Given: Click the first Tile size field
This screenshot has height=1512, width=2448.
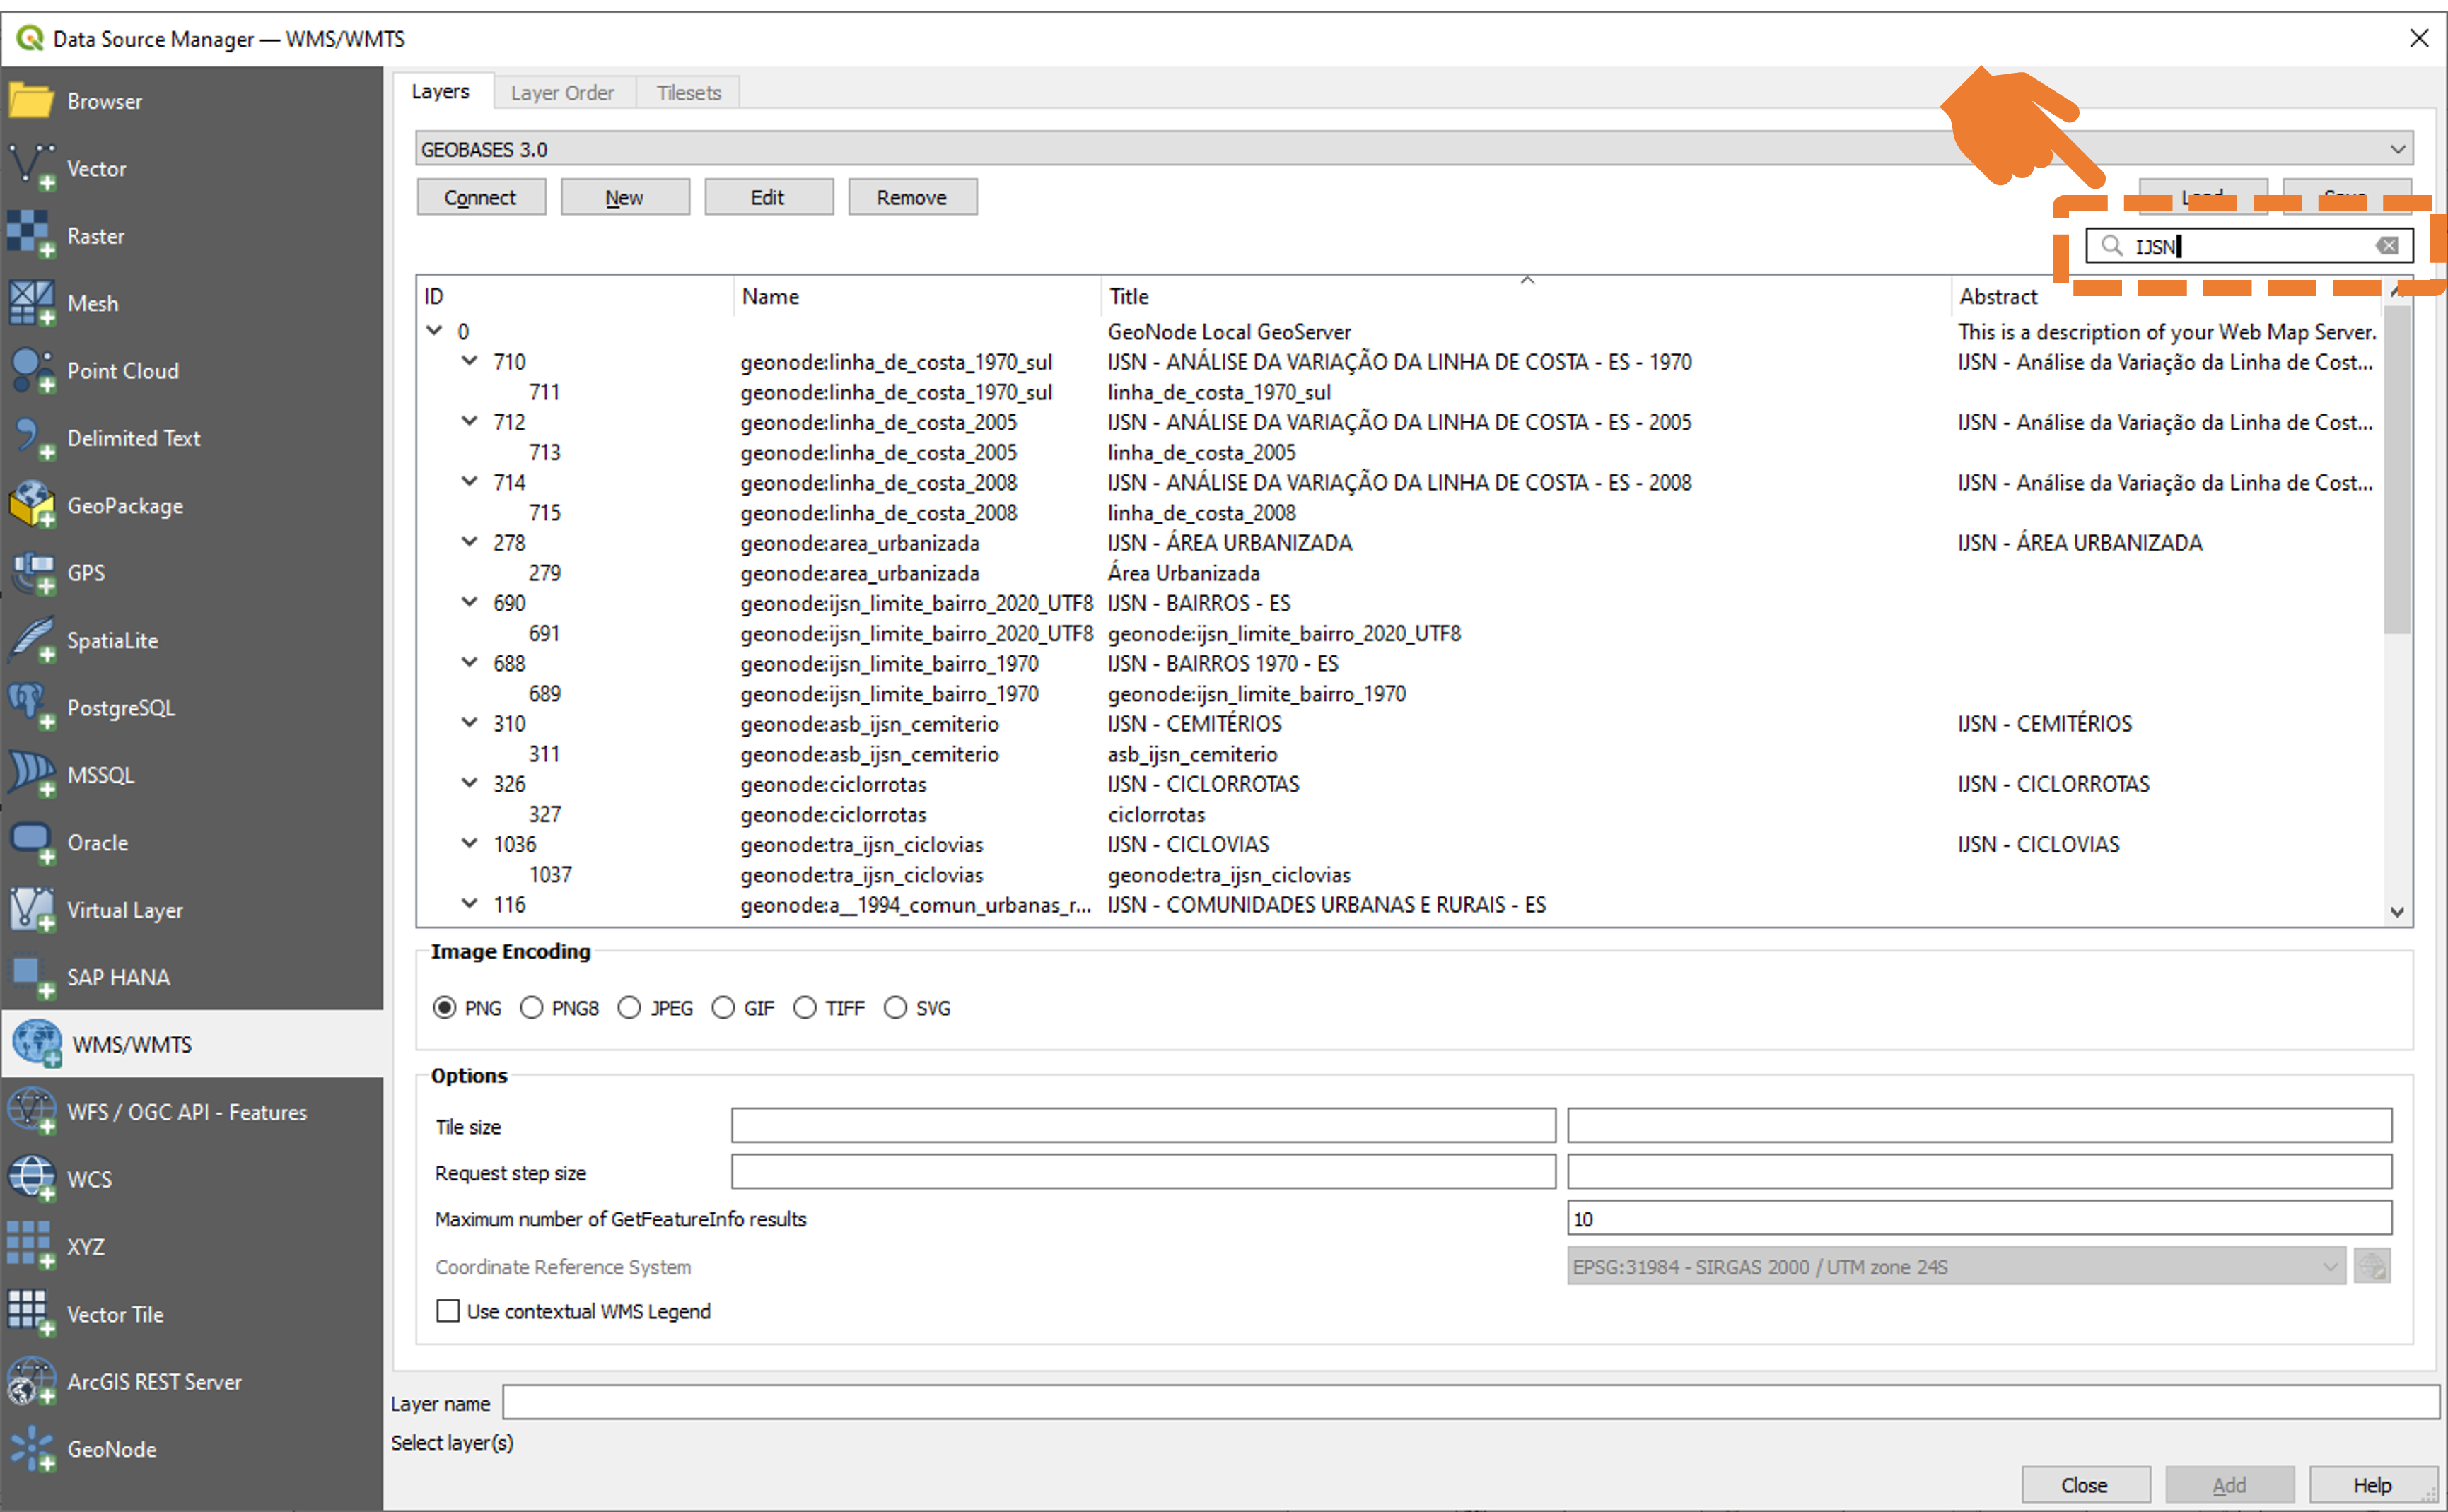Looking at the screenshot, I should (1143, 1126).
